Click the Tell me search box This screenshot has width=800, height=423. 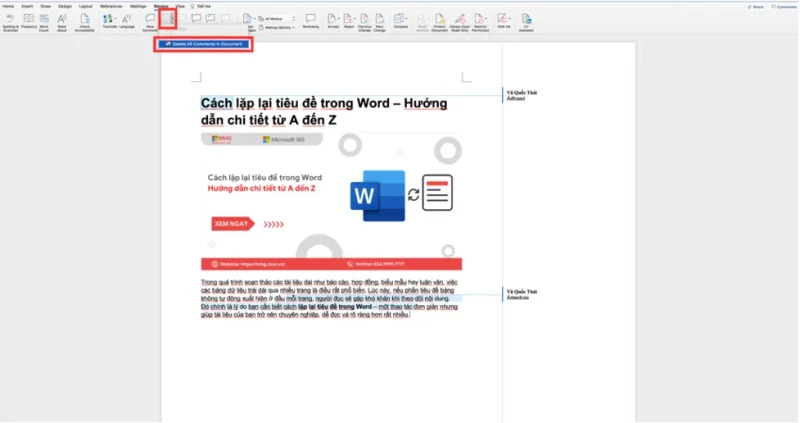(201, 6)
